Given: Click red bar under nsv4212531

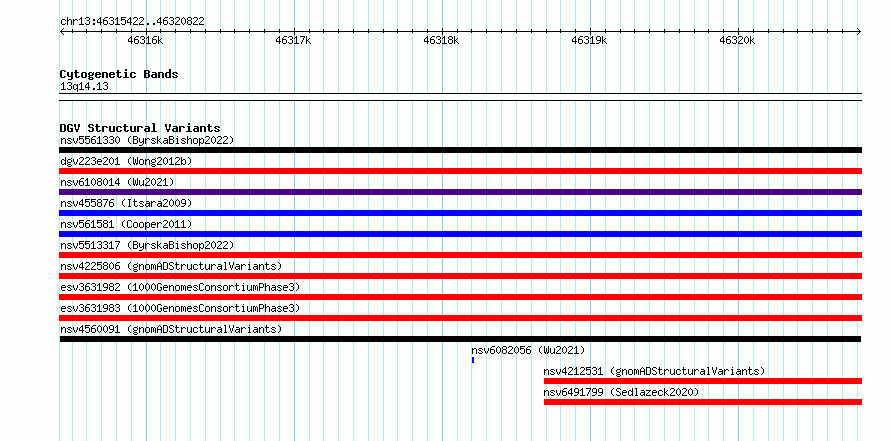Looking at the screenshot, I should coord(703,381).
